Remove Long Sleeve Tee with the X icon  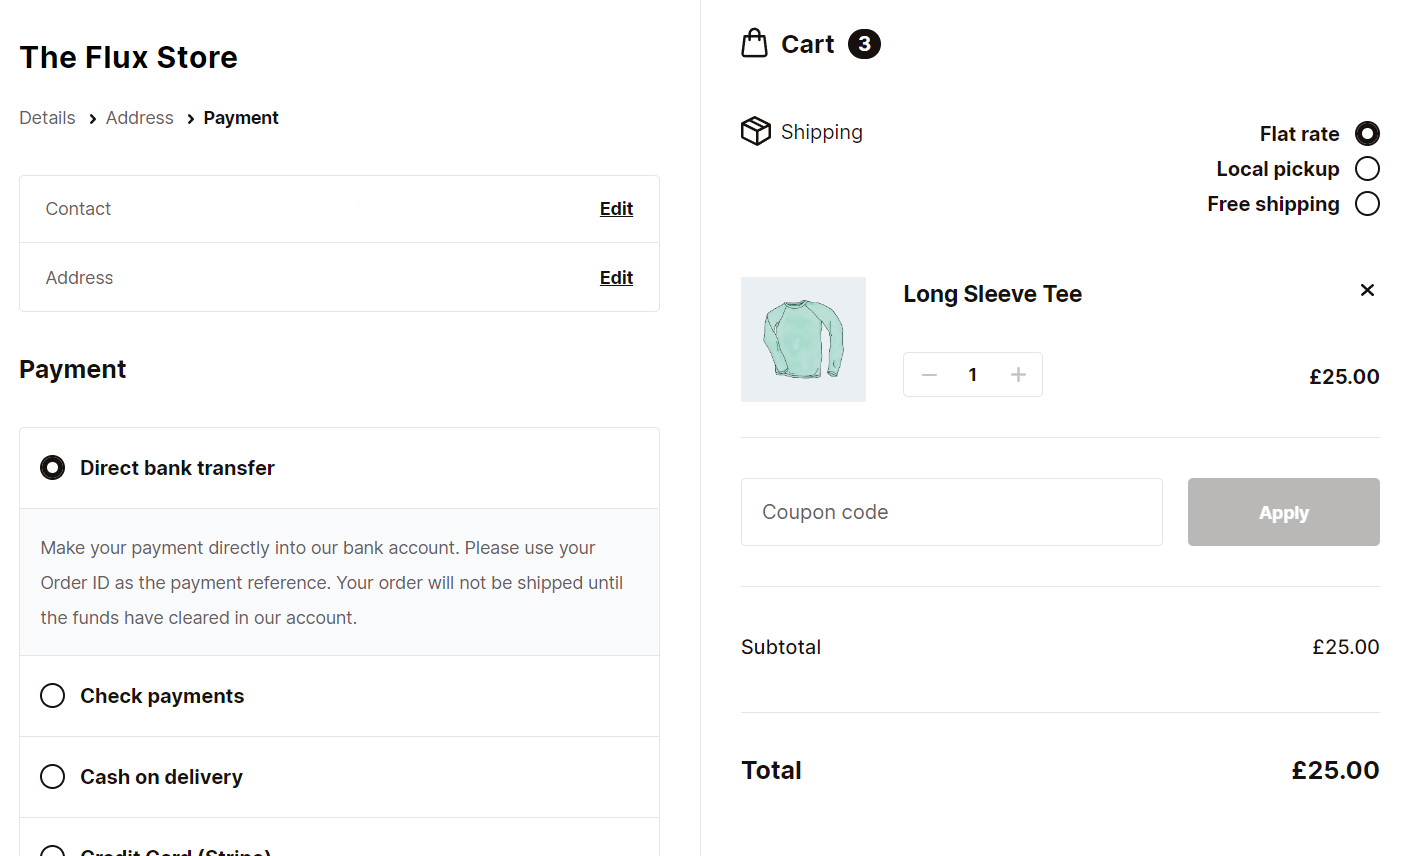click(x=1367, y=290)
